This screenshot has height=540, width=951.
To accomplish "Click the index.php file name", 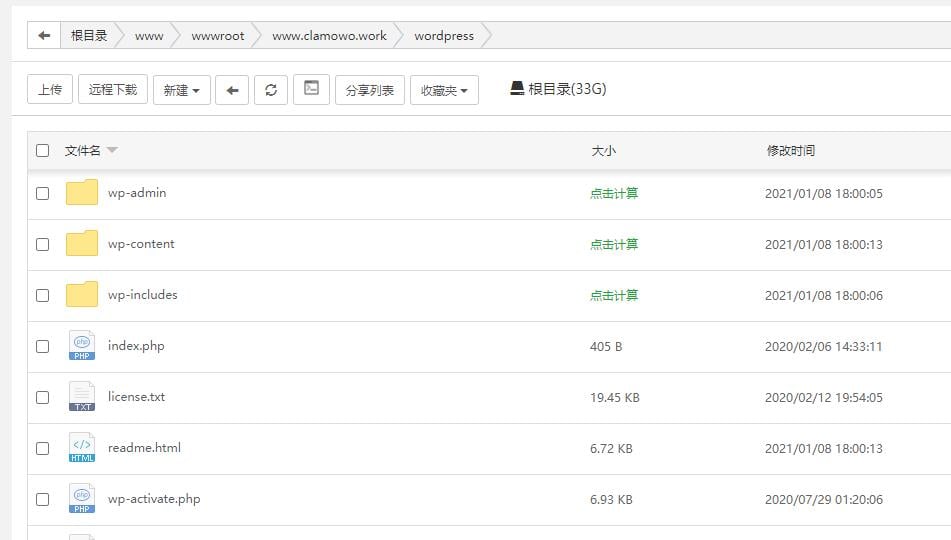I will pos(136,346).
